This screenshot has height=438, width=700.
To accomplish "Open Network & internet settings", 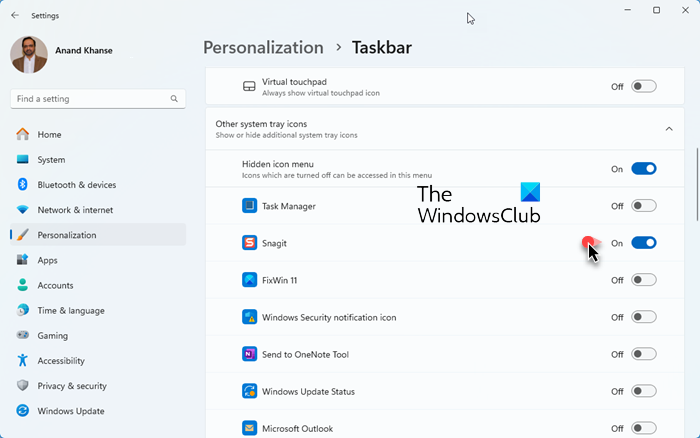I will [x=98, y=209].
